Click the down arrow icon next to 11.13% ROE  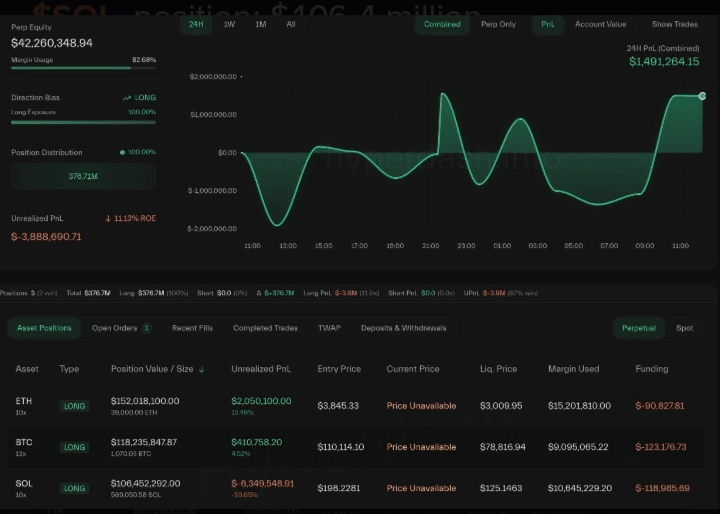(x=108, y=218)
